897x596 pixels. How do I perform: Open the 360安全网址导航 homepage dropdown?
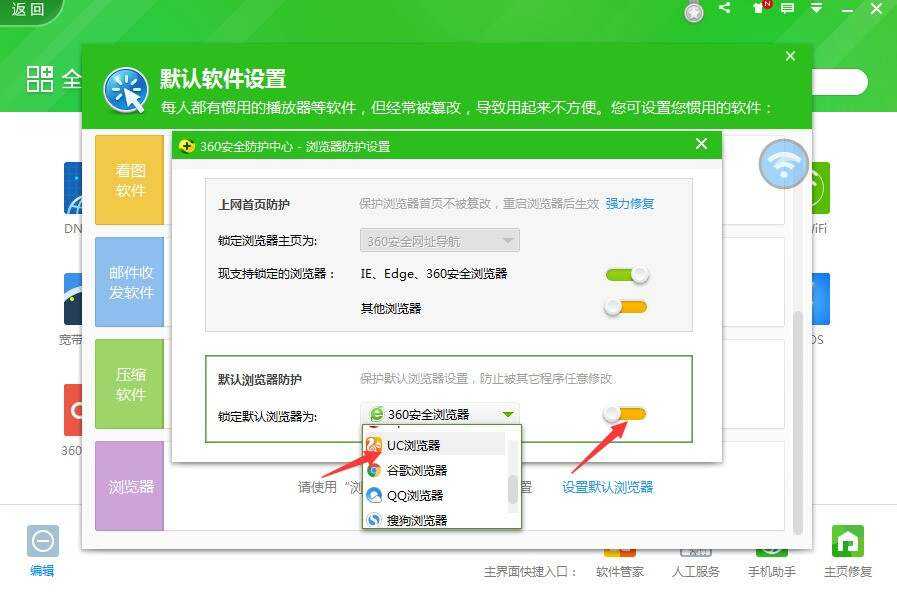(440, 241)
